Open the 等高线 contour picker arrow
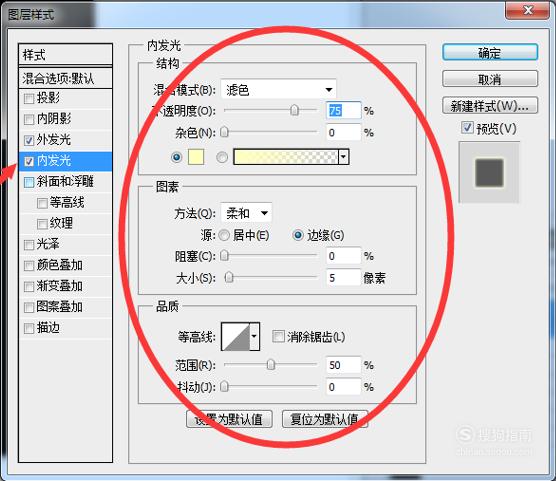 [255, 336]
